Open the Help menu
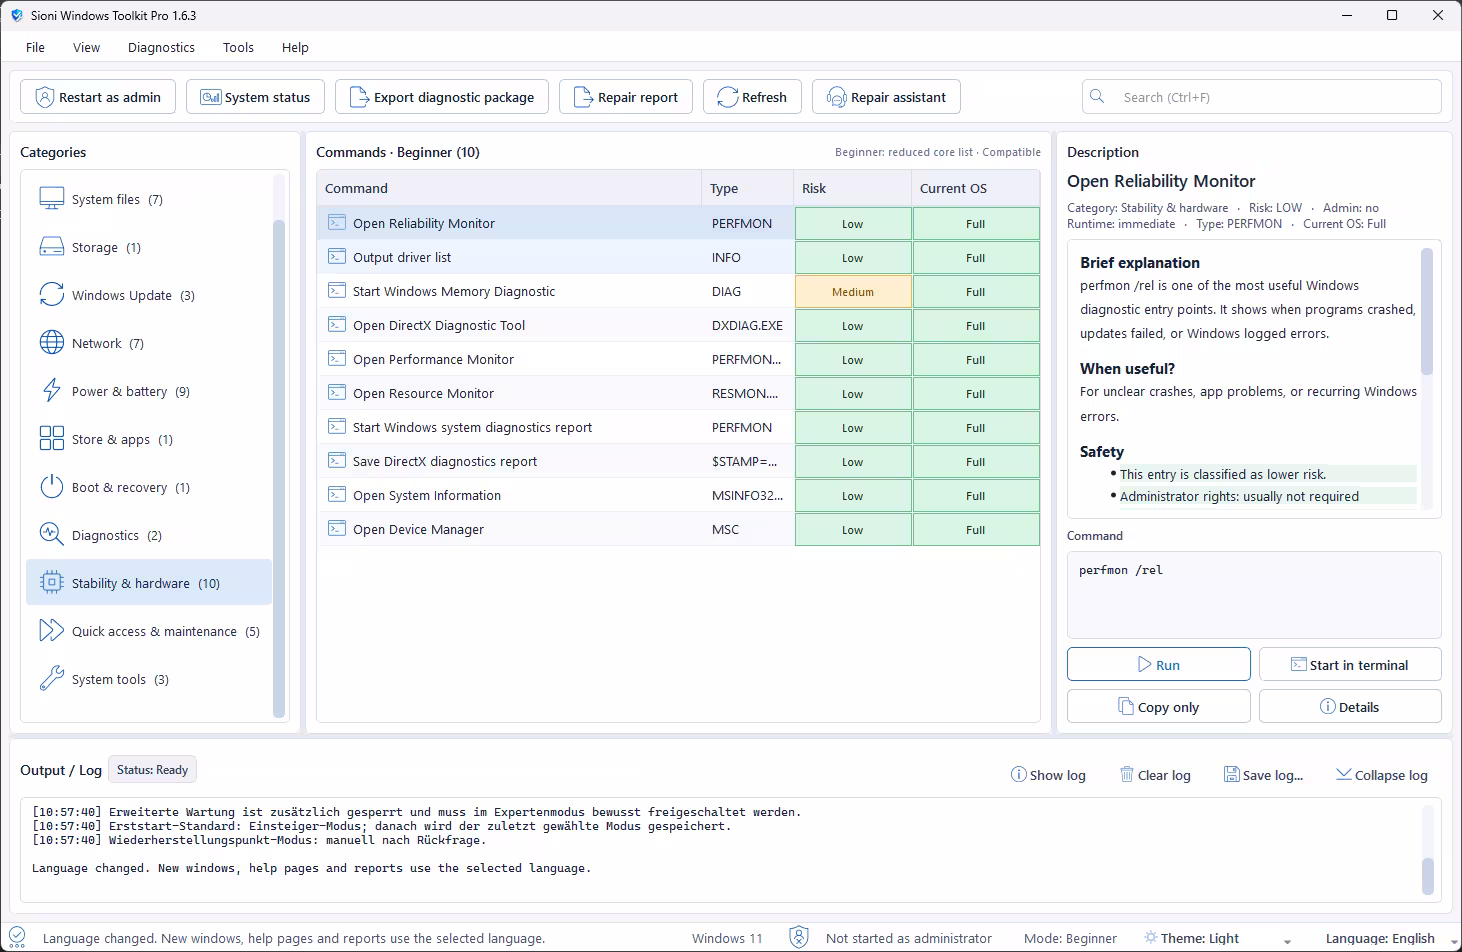Viewport: 1462px width, 952px height. [x=295, y=47]
